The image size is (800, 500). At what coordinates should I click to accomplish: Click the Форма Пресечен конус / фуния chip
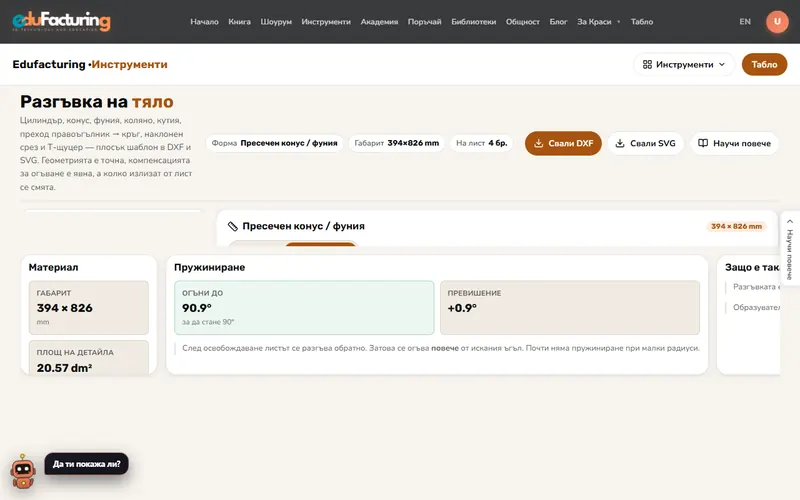click(x=274, y=143)
